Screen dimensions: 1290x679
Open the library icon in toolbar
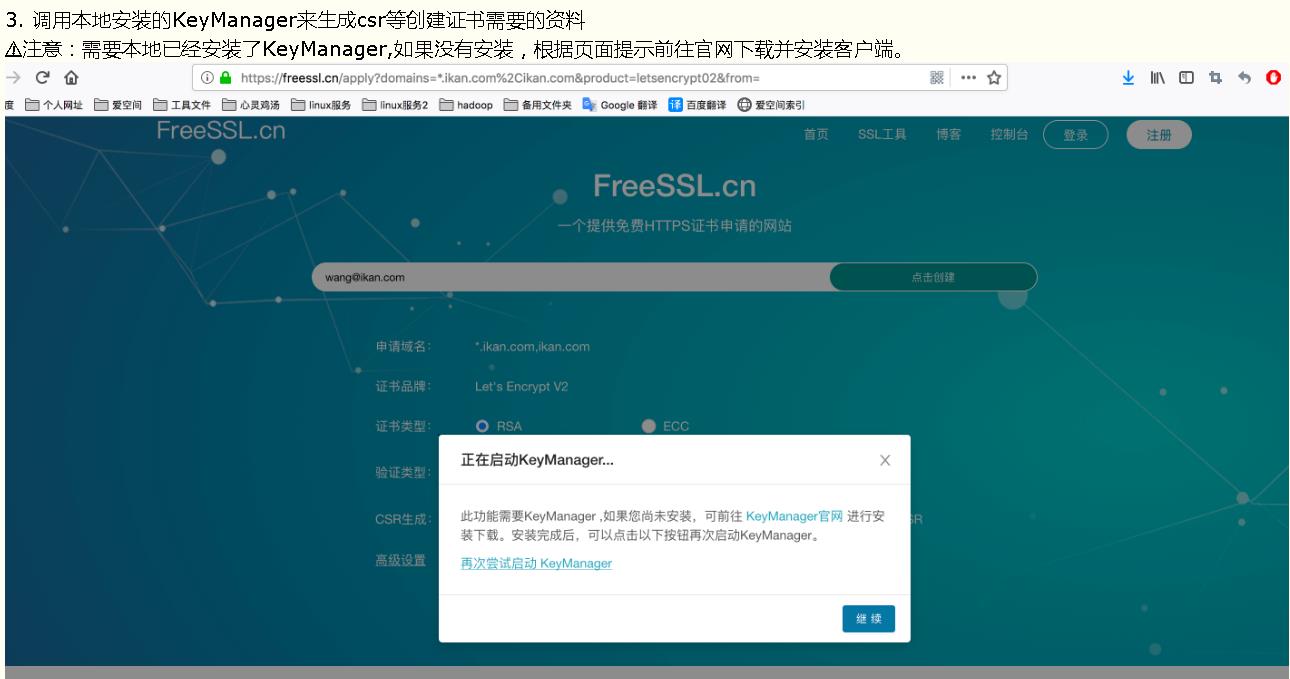(x=1157, y=78)
